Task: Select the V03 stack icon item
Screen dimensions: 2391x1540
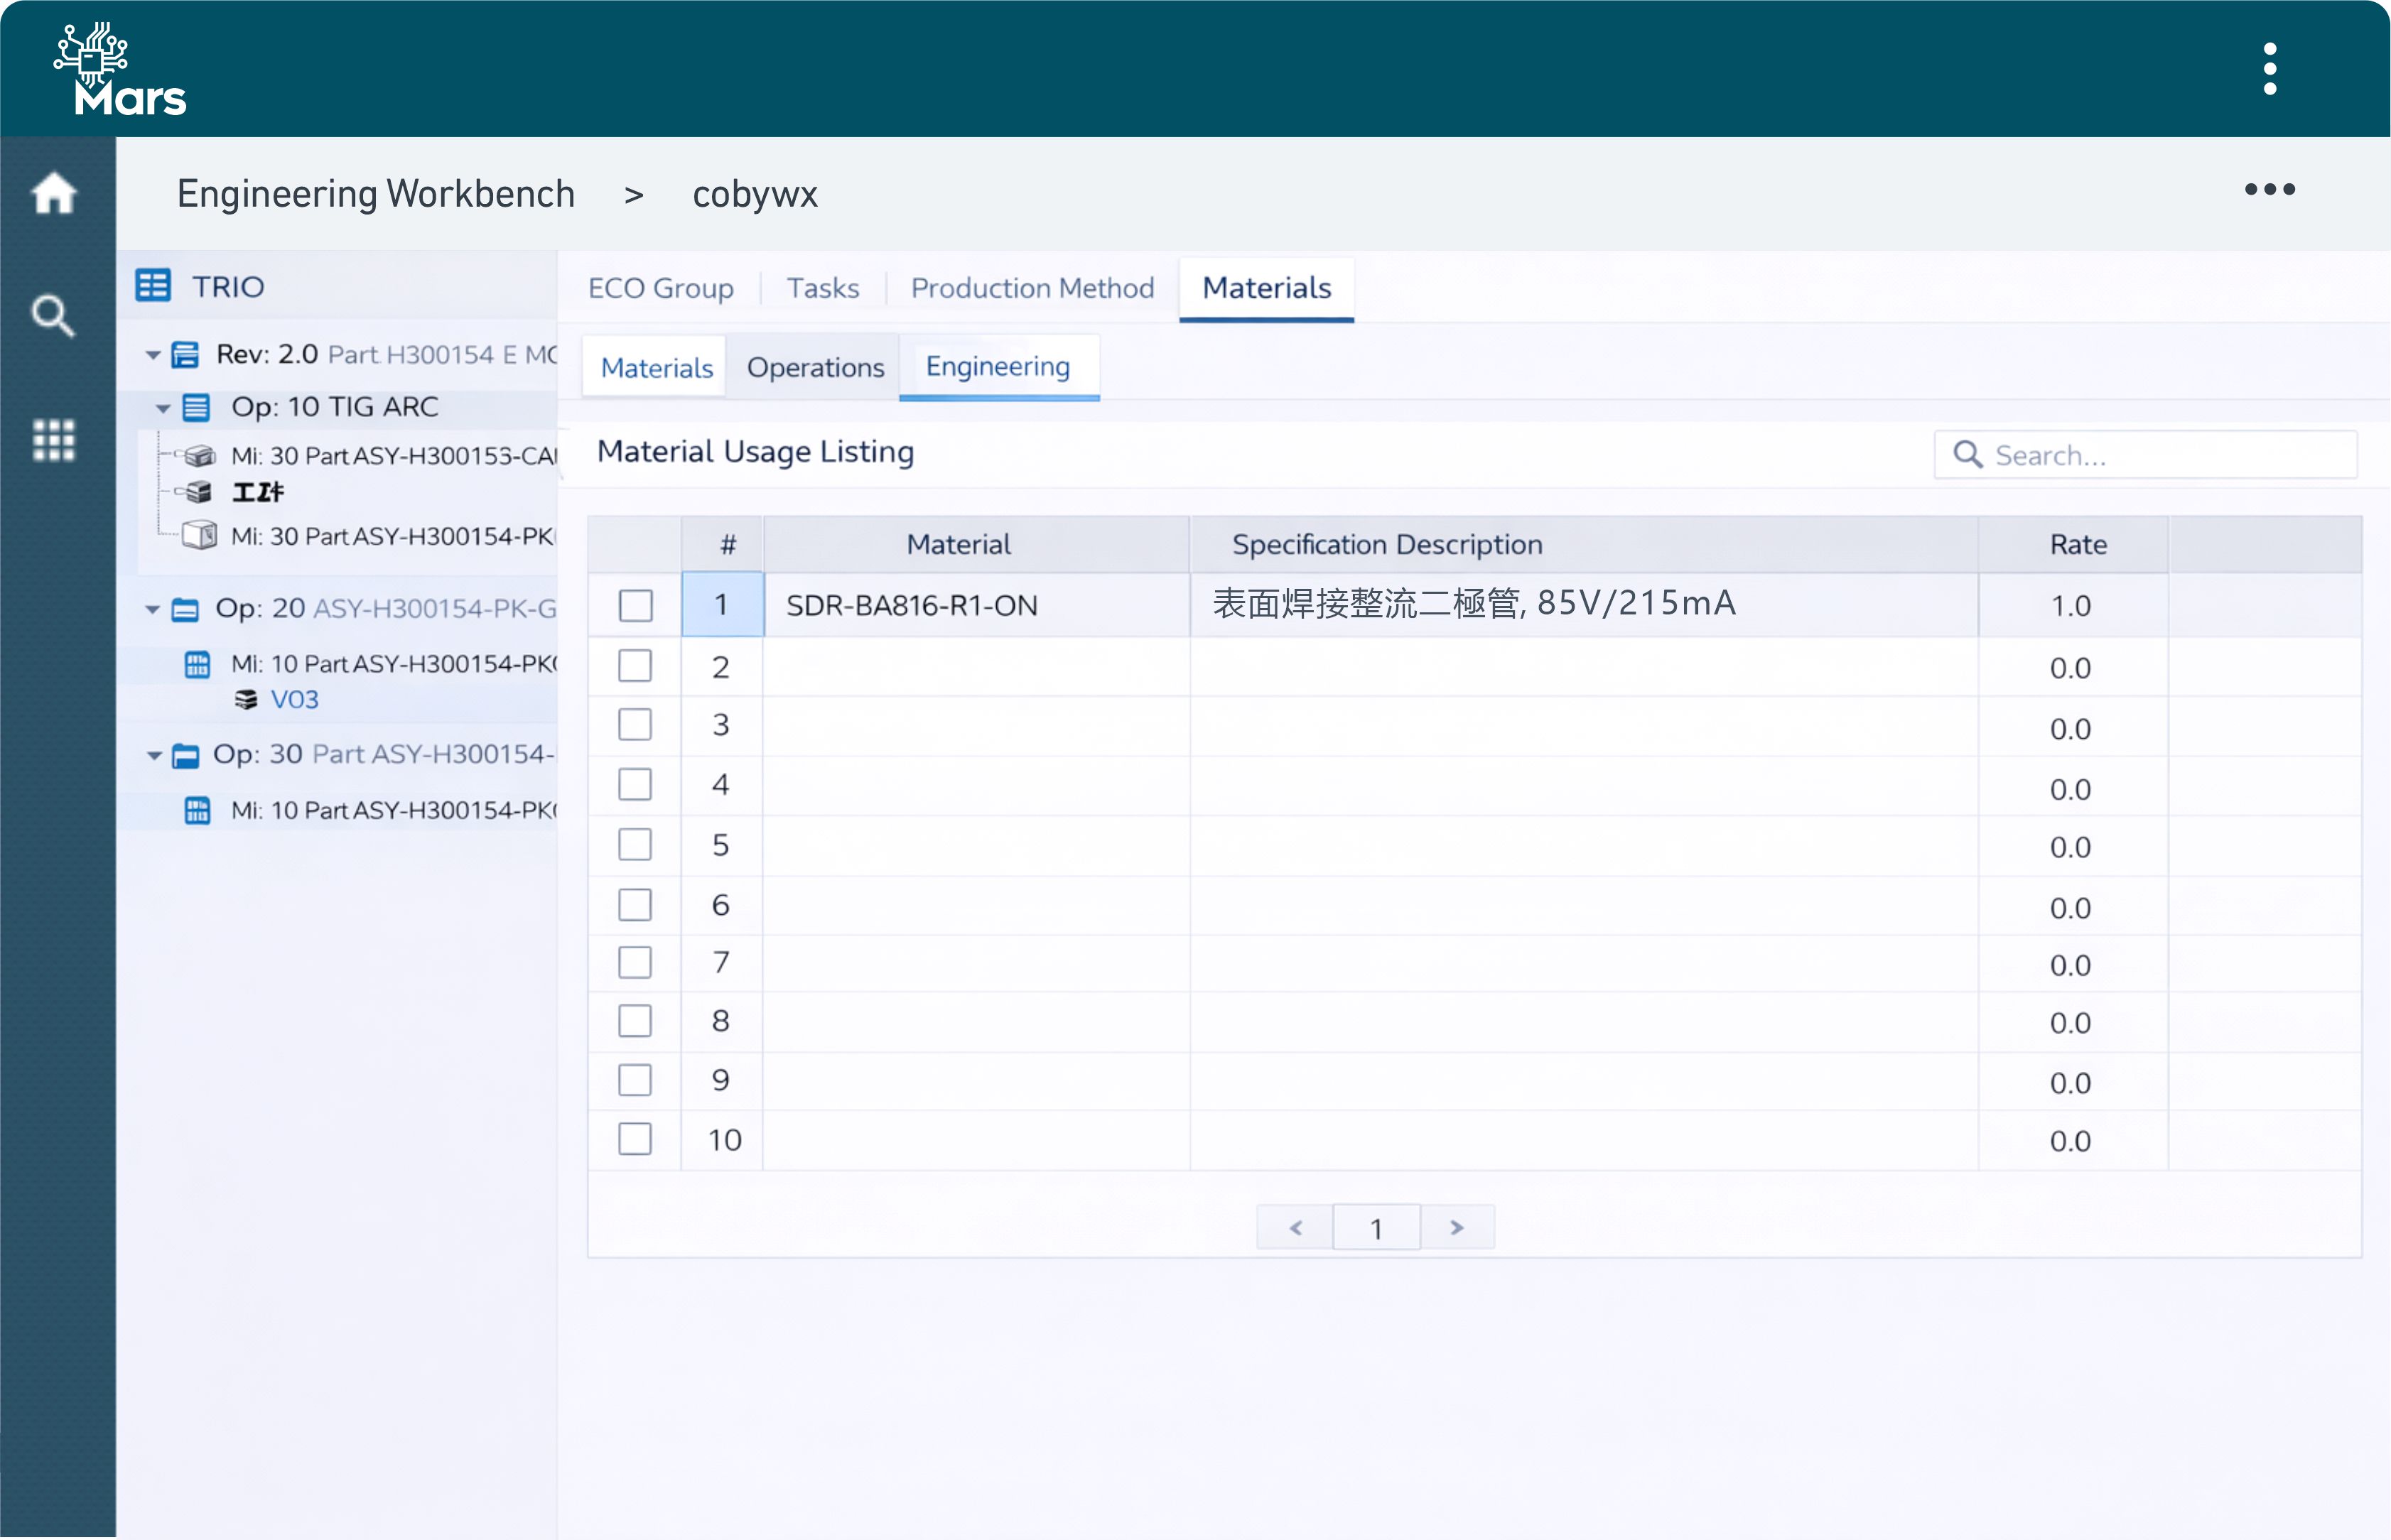Action: coord(246,700)
